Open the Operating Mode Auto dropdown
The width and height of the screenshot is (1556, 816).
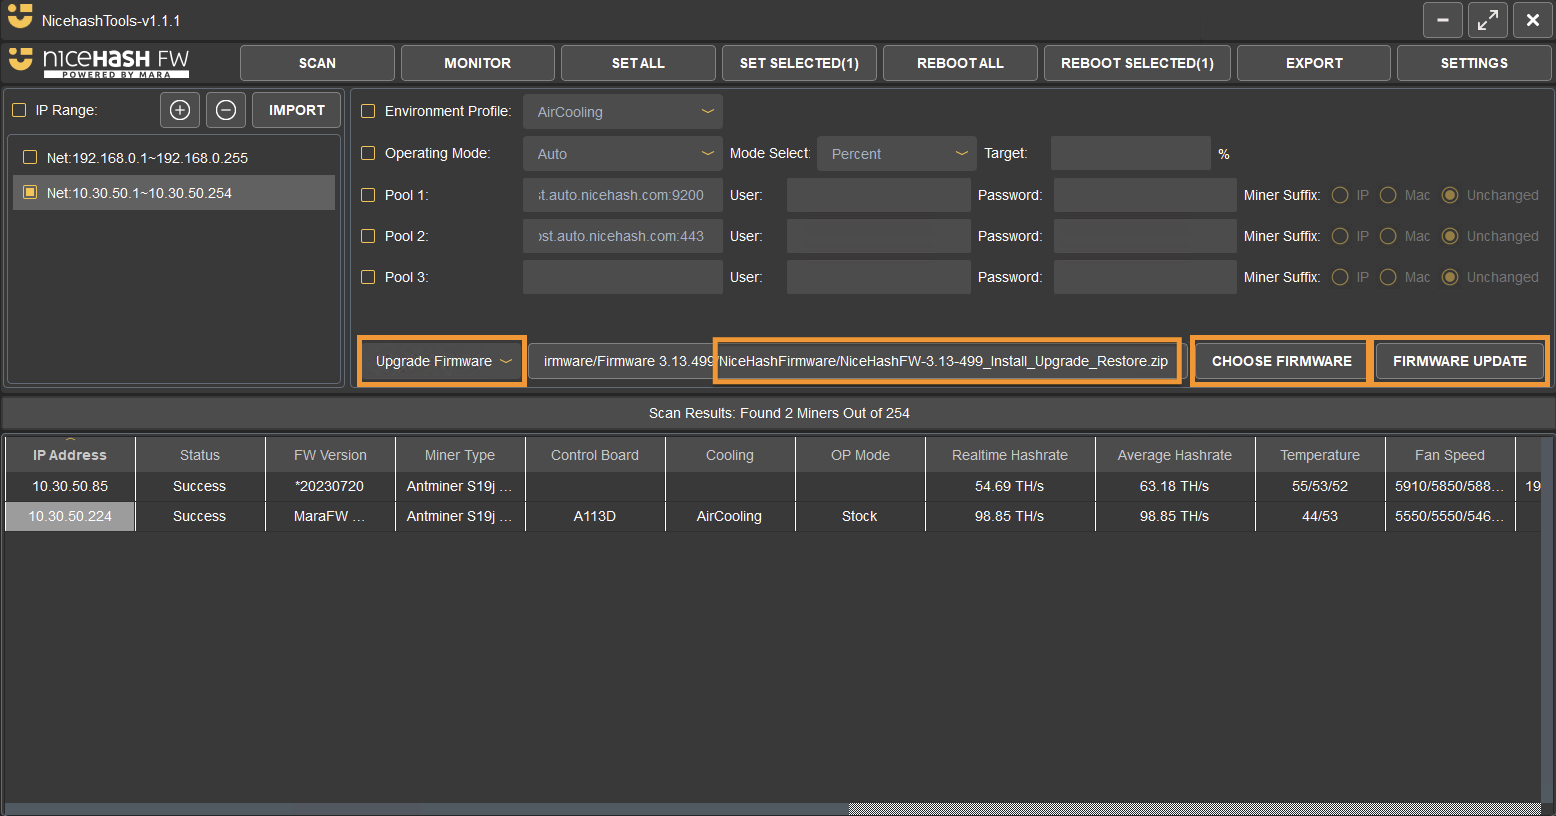(x=622, y=153)
